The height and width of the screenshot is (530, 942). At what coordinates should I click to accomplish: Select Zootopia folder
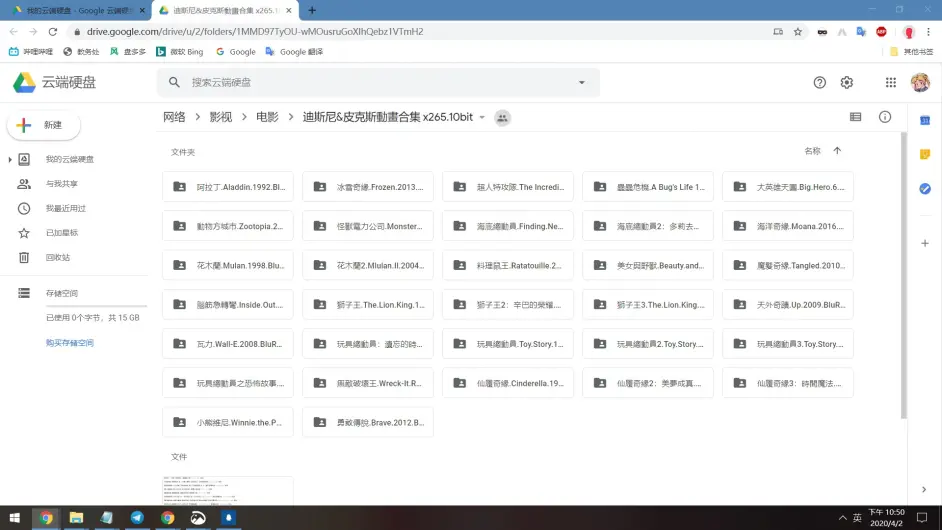228,226
